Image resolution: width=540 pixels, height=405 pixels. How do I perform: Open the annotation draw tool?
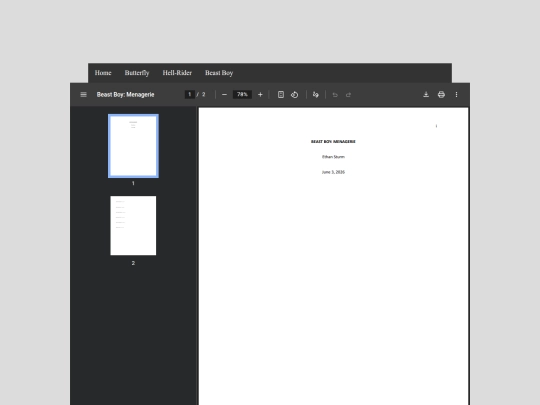[x=315, y=94]
